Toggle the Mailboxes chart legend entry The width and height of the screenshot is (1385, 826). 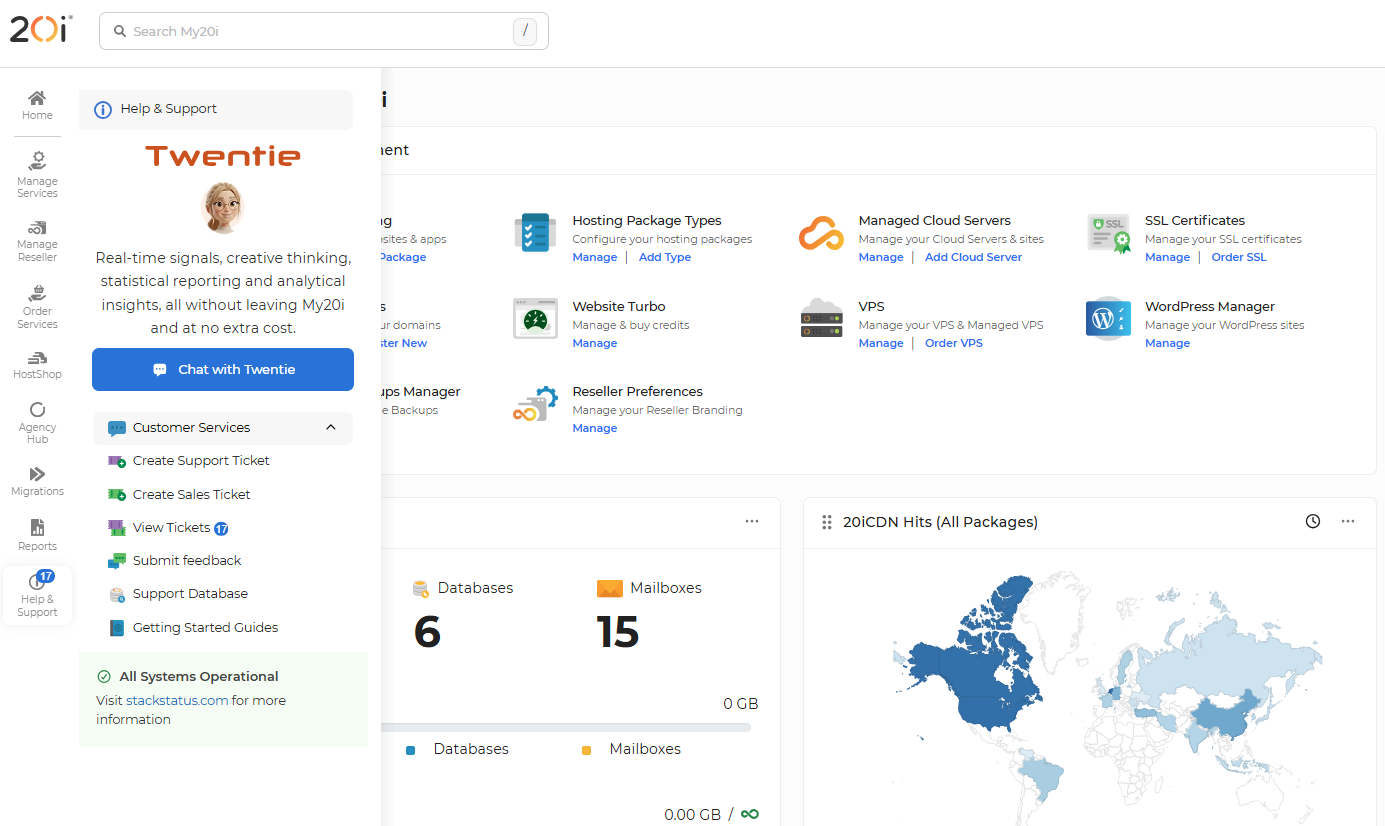(632, 749)
